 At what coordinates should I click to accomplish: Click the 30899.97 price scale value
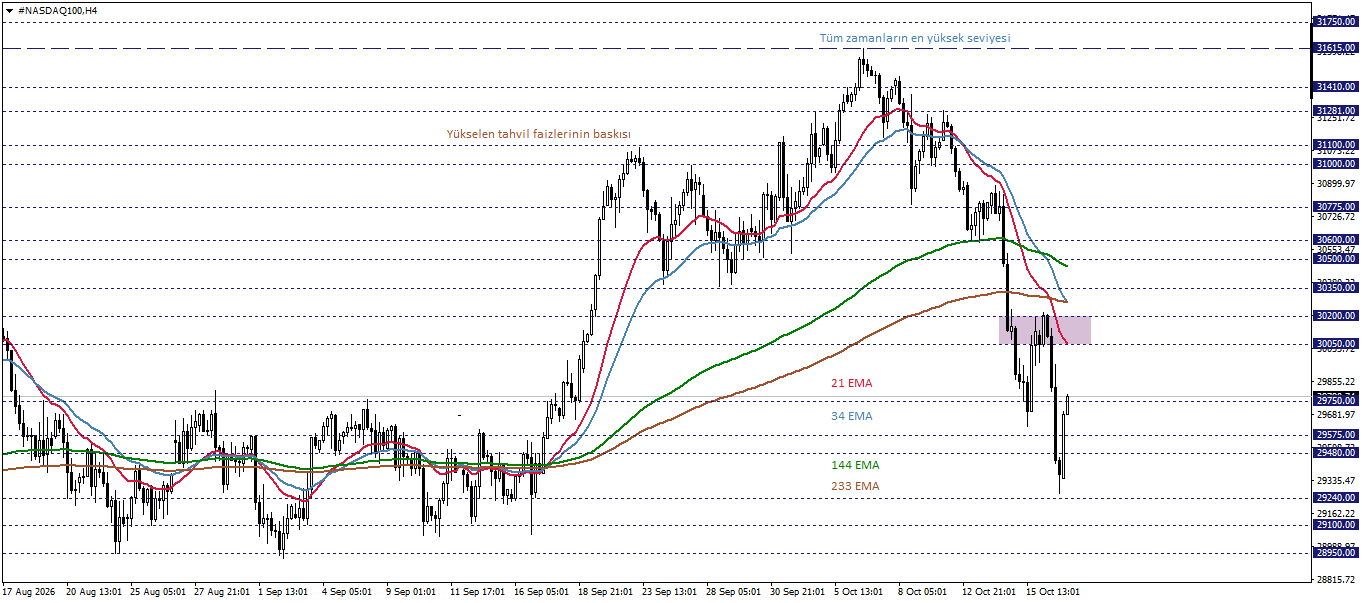tap(1336, 184)
